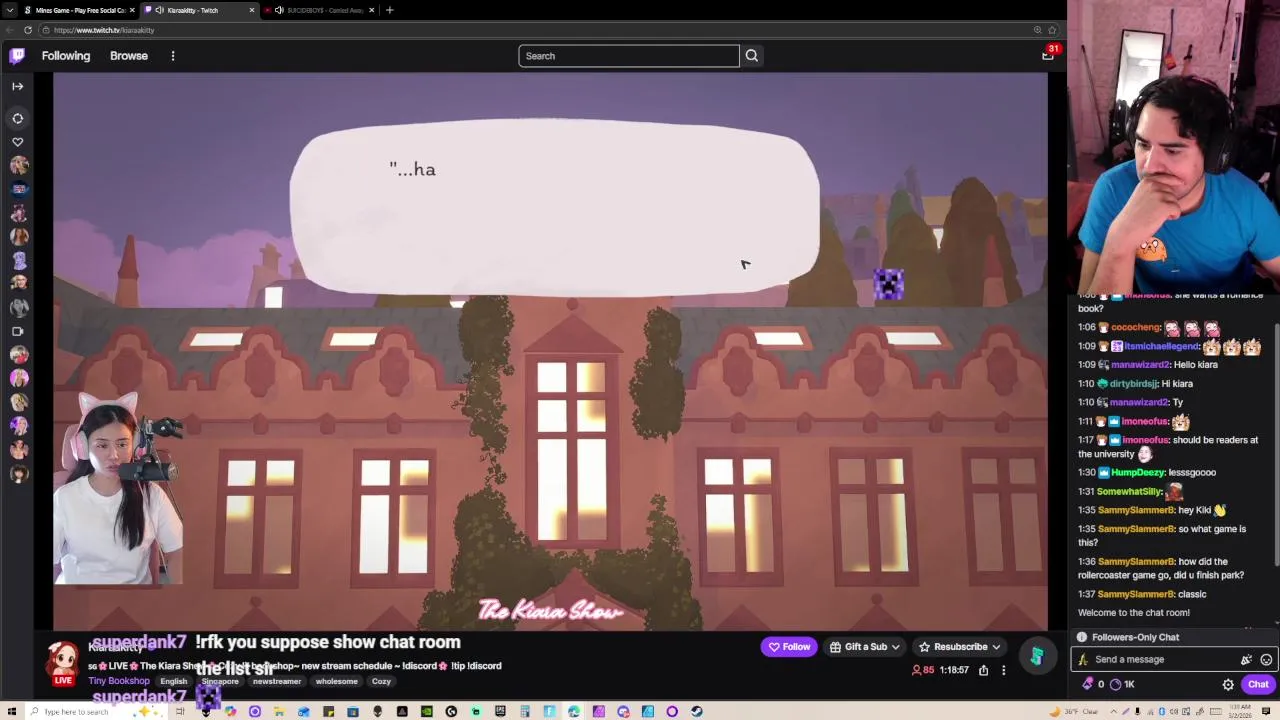Click the search magnifier button
The image size is (1280, 720).
[752, 56]
